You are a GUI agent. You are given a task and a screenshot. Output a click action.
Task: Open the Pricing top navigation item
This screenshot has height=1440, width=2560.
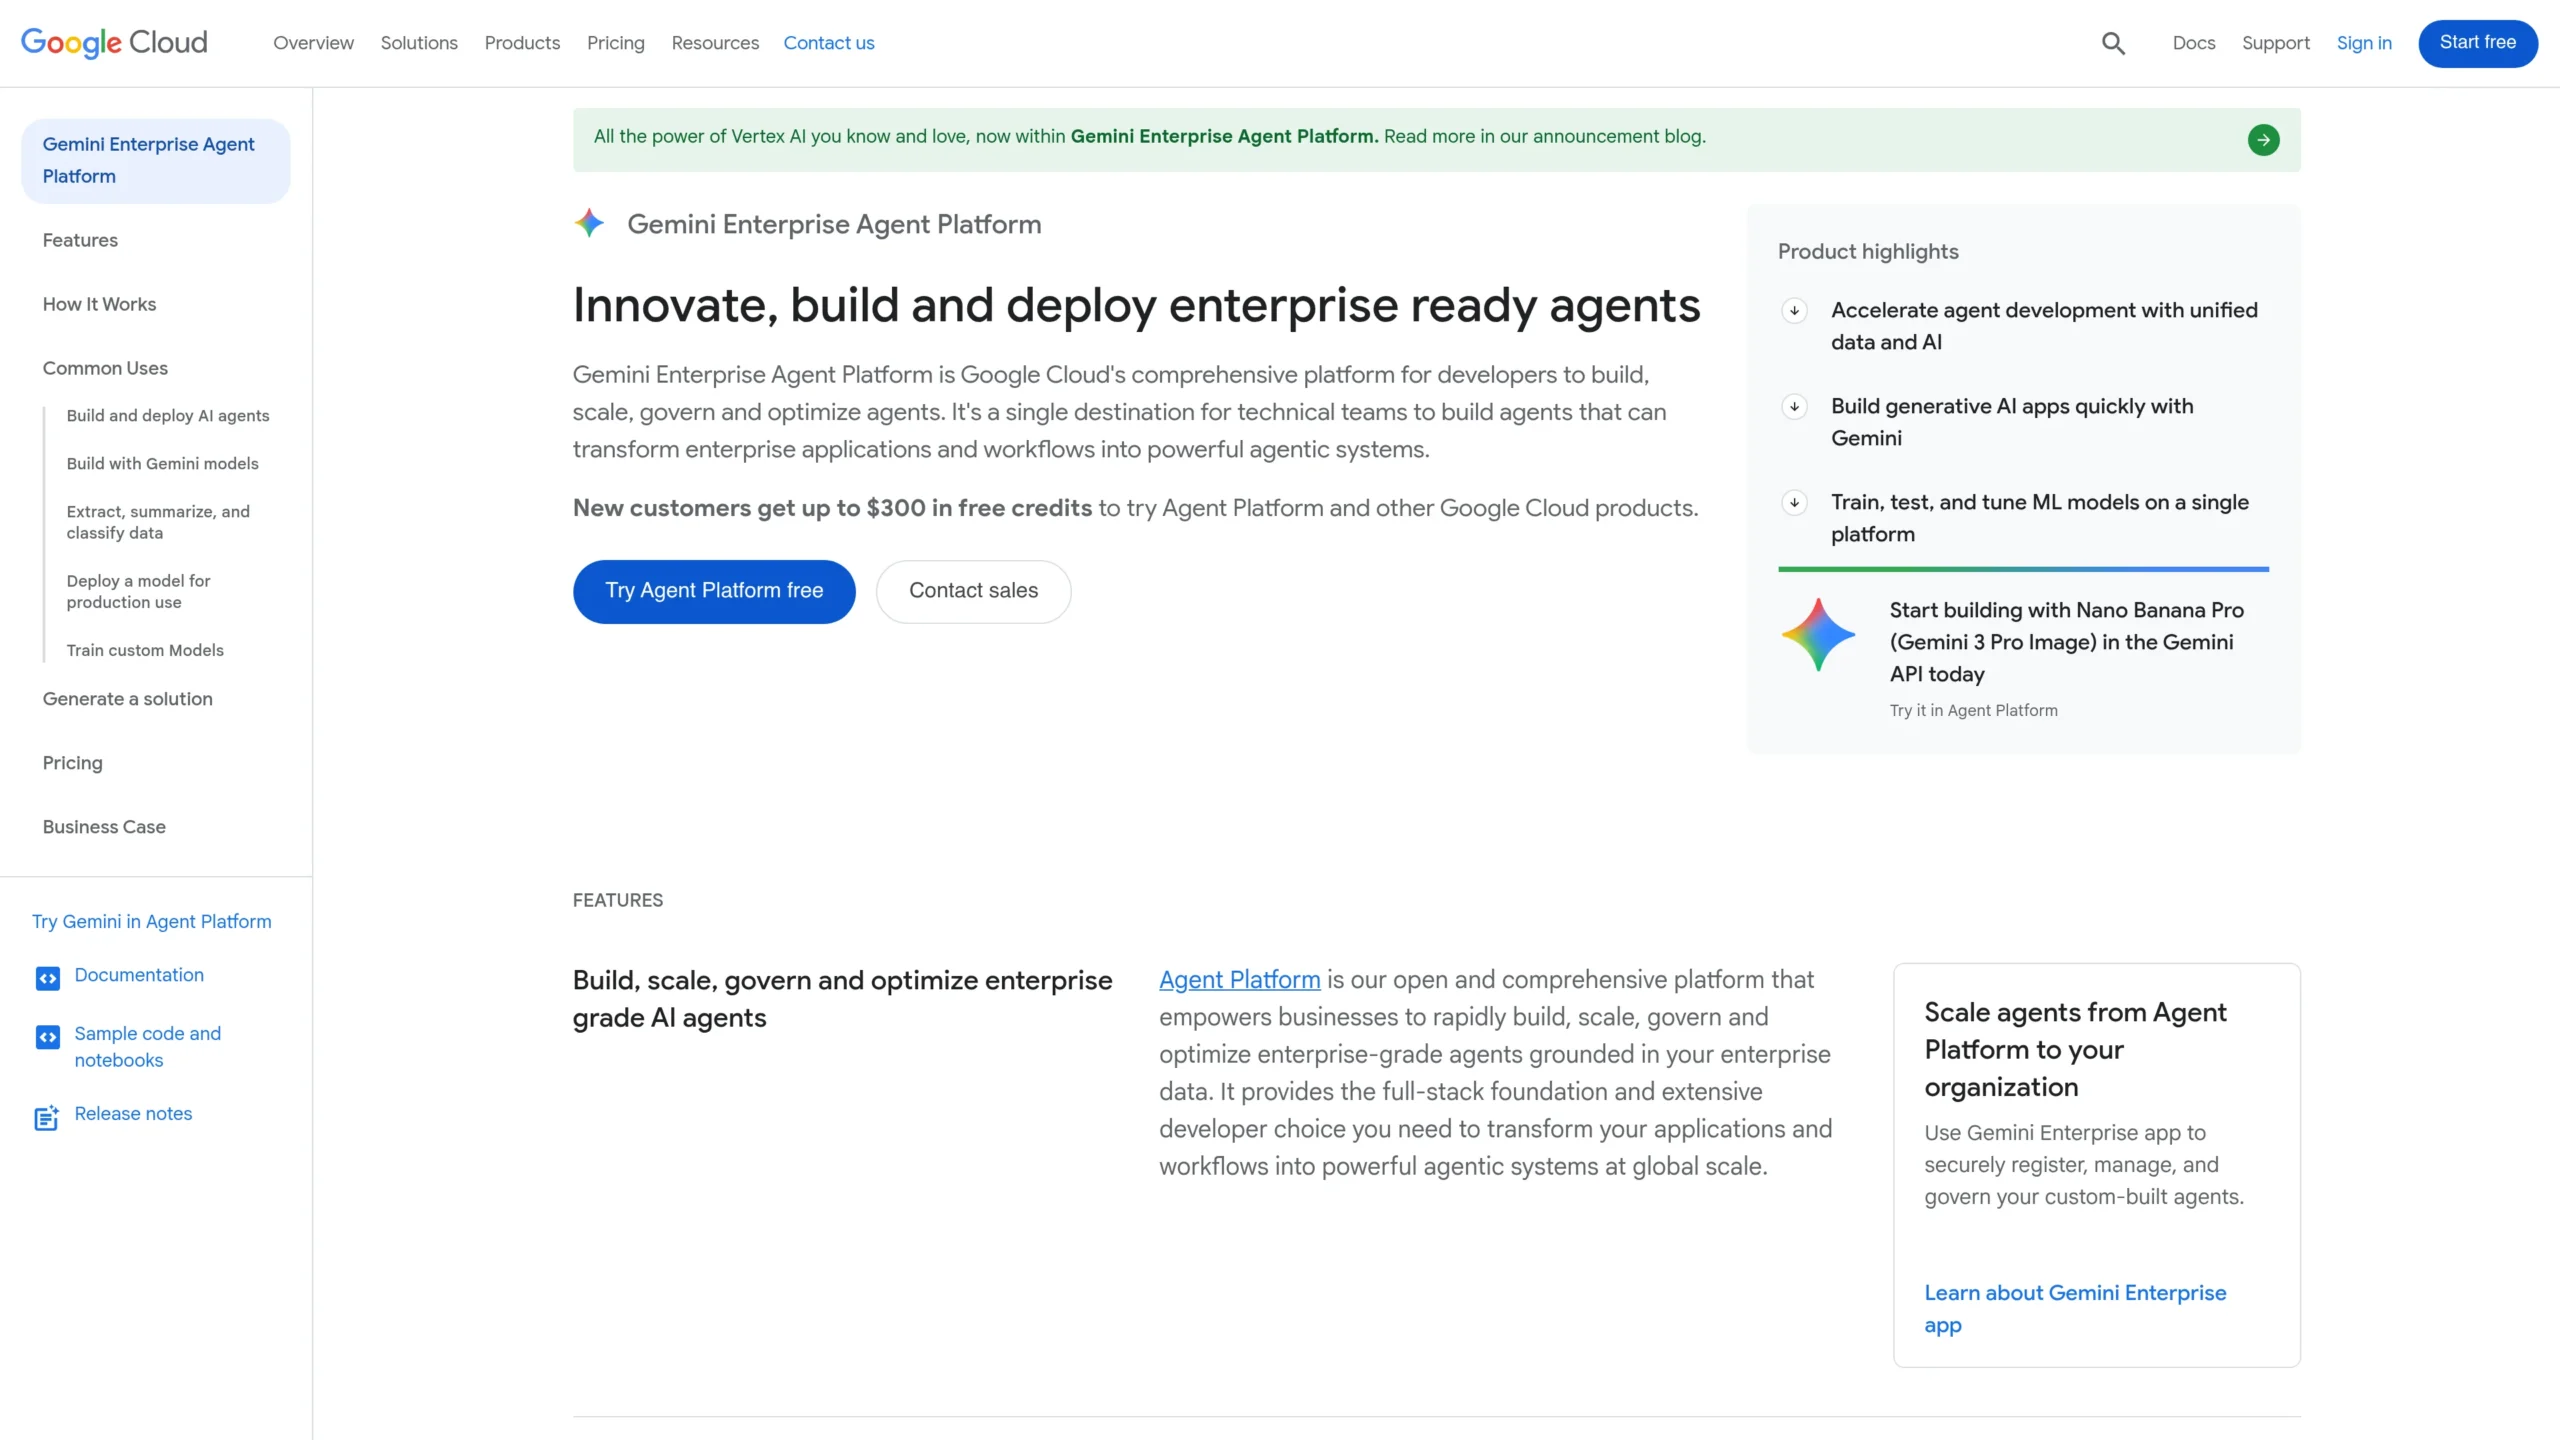tap(615, 43)
